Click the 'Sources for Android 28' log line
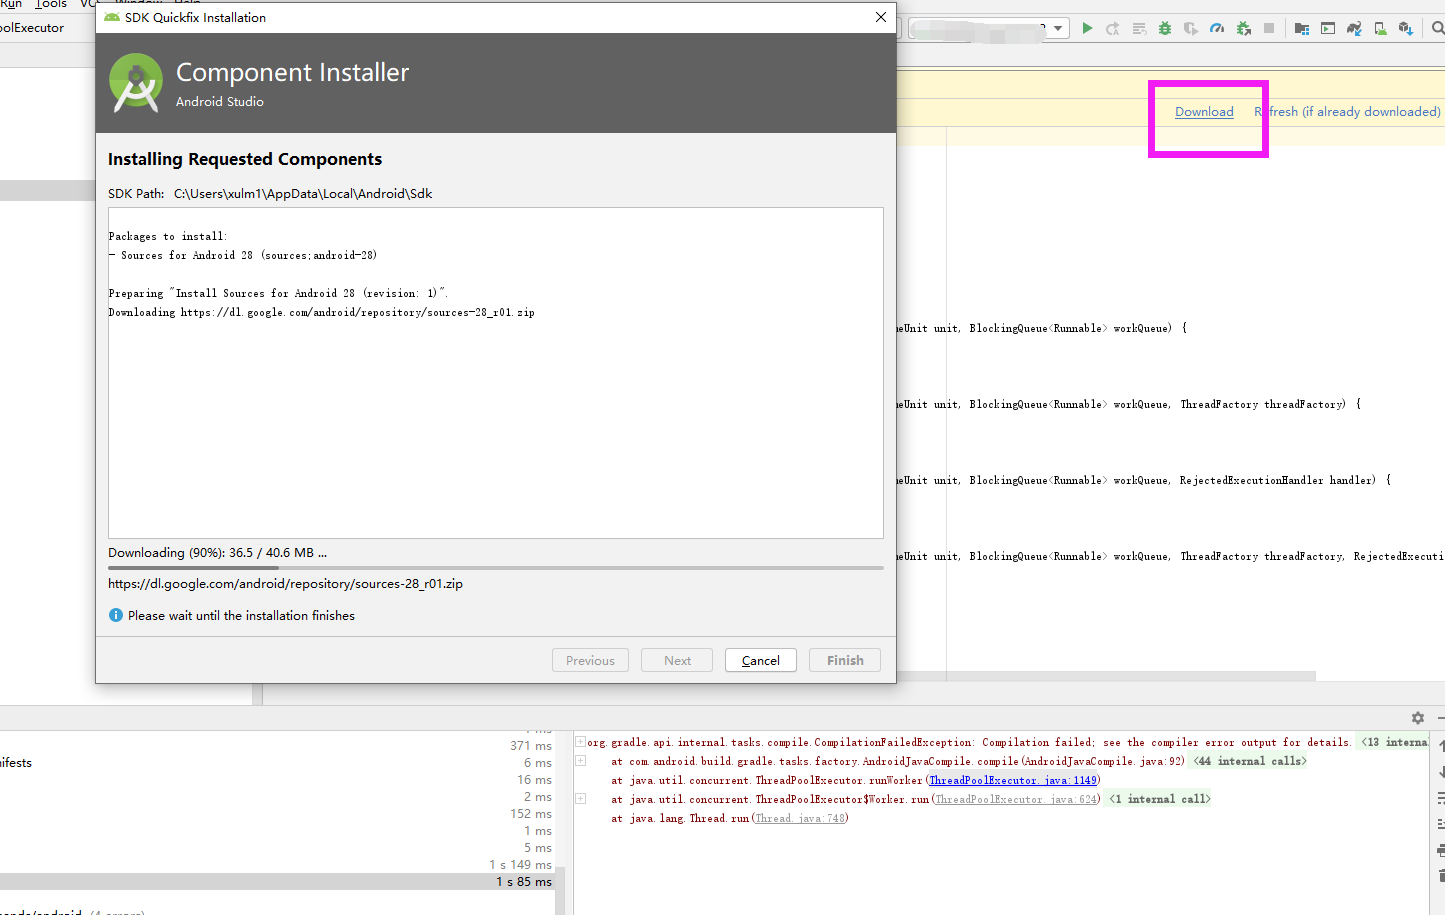 point(243,255)
